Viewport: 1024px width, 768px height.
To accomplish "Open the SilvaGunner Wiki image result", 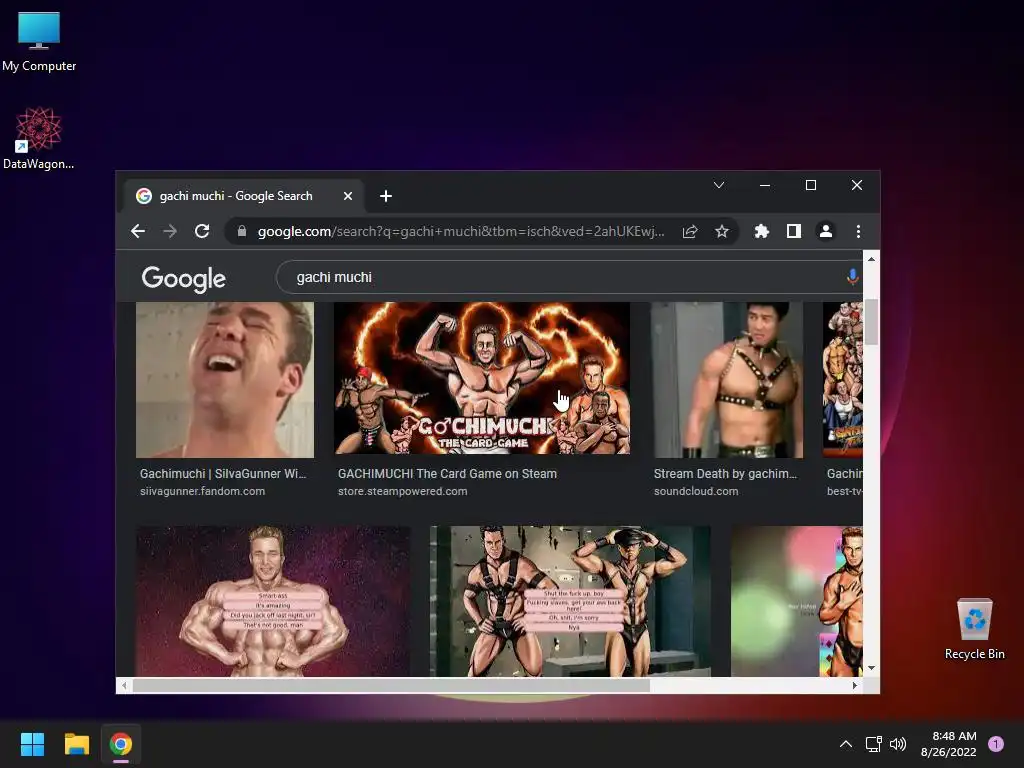I will (x=225, y=379).
